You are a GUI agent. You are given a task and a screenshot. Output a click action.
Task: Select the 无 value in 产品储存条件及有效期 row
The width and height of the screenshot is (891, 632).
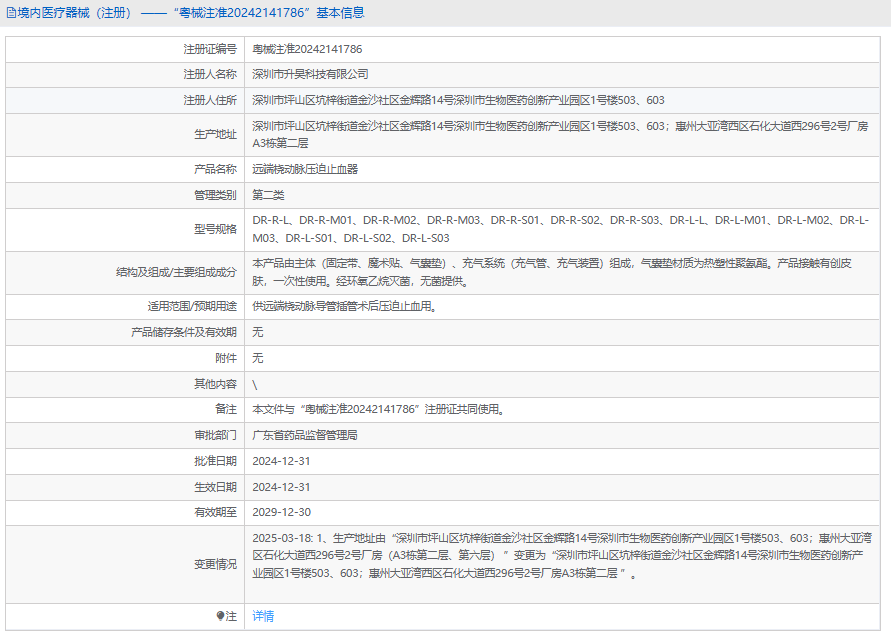tap(258, 332)
